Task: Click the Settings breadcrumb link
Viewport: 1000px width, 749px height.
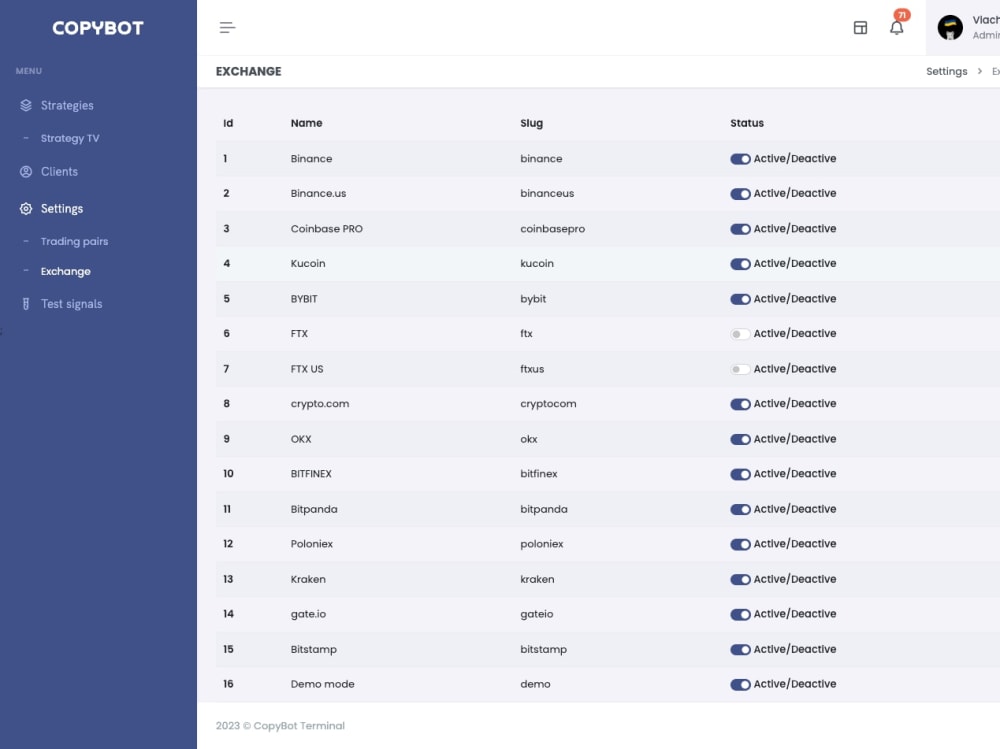Action: tap(946, 71)
